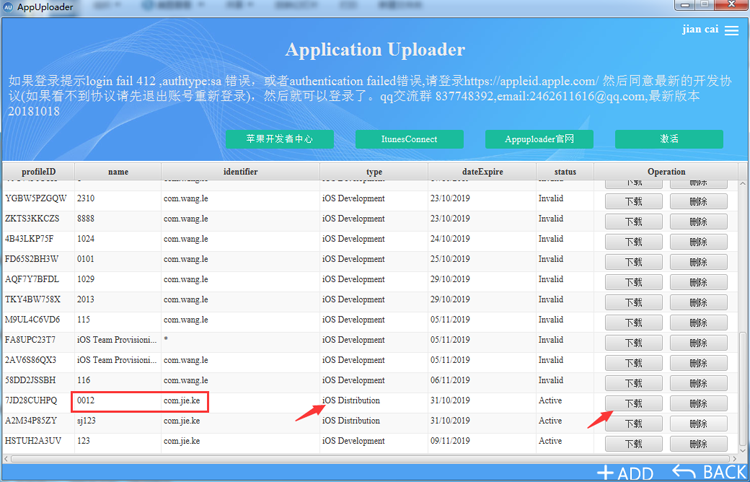Sort by dateExpire column header
This screenshot has width=750, height=482.
click(482, 172)
